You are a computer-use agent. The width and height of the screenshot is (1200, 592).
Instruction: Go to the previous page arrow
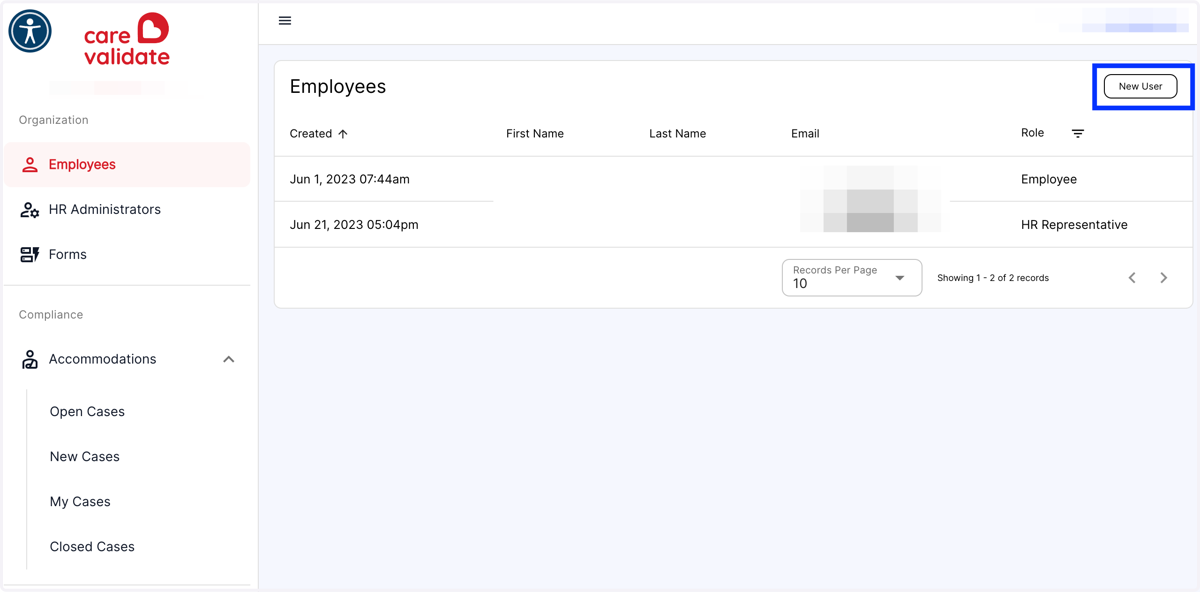point(1132,278)
